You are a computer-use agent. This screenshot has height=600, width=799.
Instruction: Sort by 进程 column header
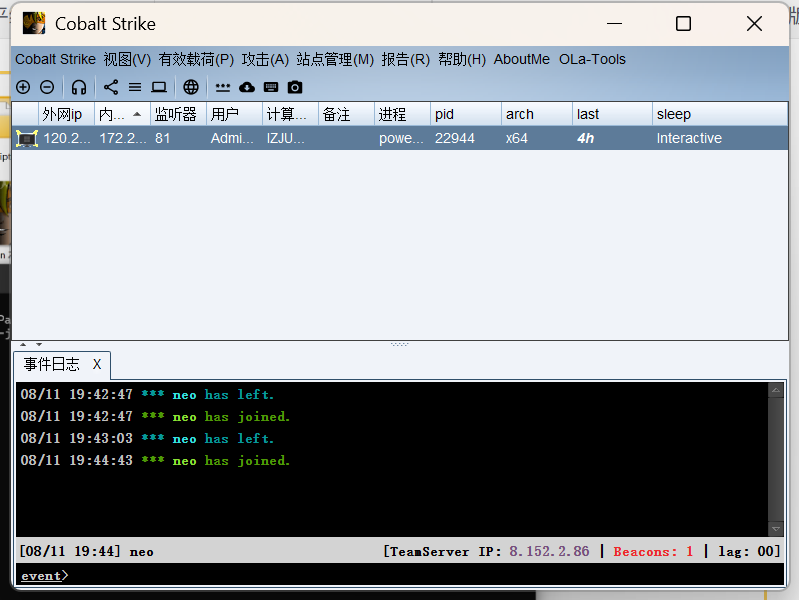[x=403, y=114]
